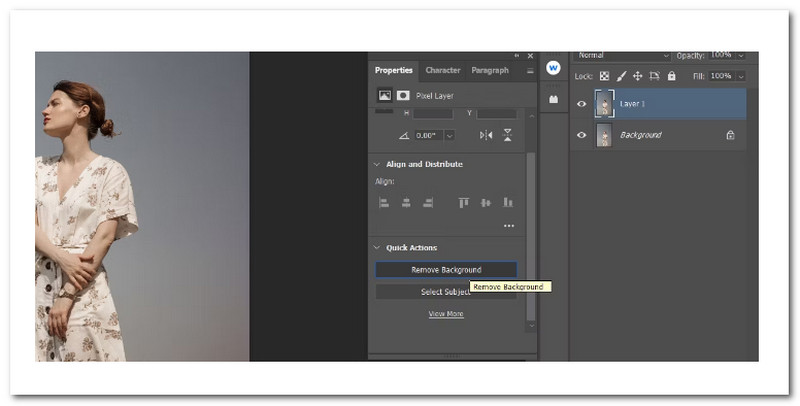Hide Layer 1 using eye icon

581,104
